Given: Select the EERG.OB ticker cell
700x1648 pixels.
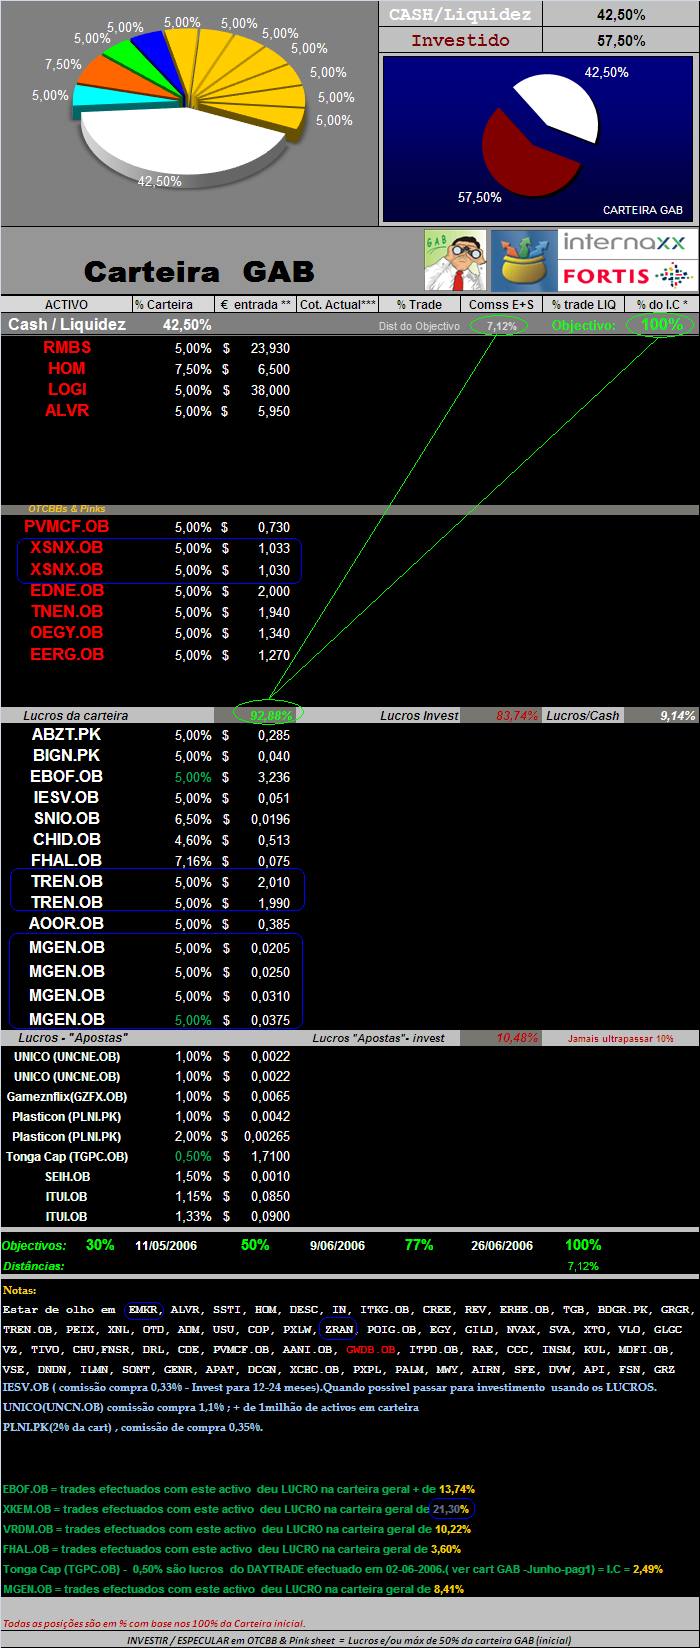Looking at the screenshot, I should (x=67, y=654).
